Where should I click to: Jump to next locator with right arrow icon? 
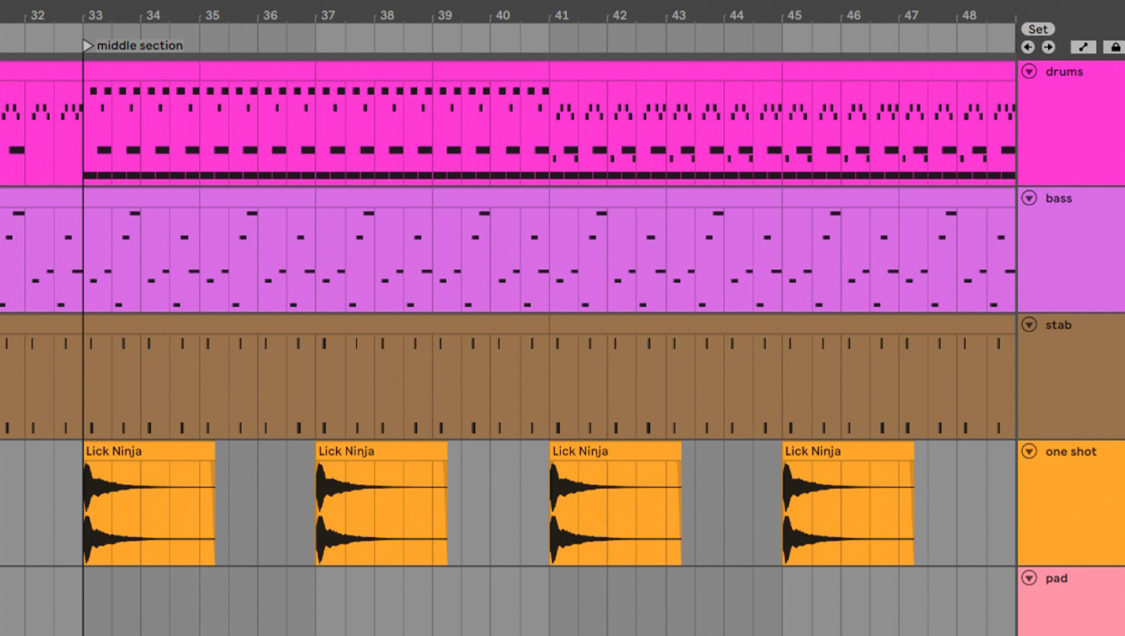[x=1049, y=46]
